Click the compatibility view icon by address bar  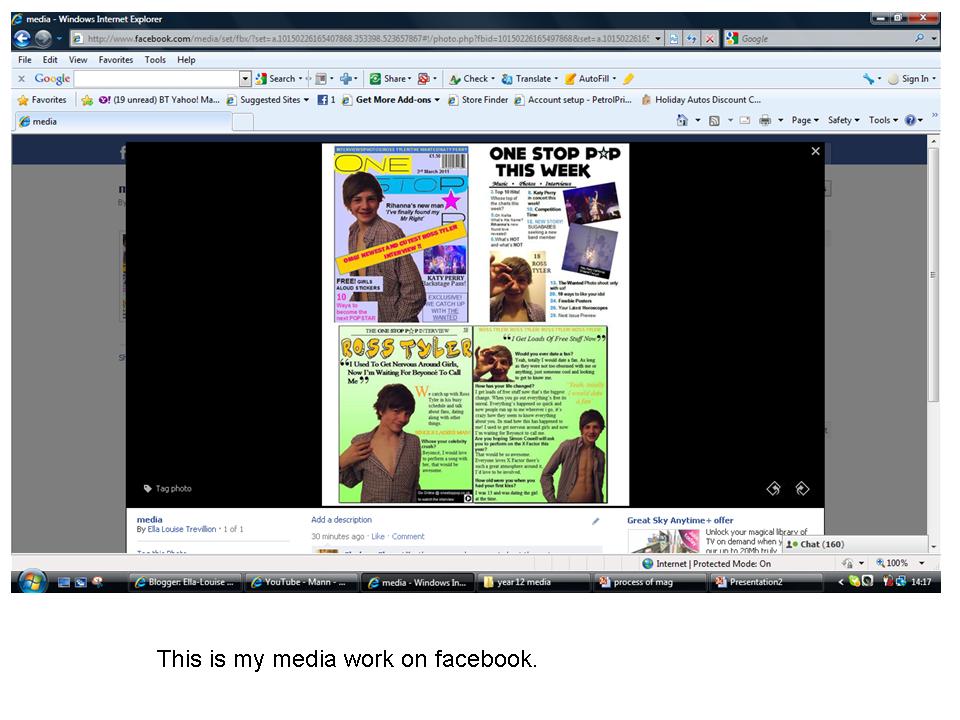(673, 39)
